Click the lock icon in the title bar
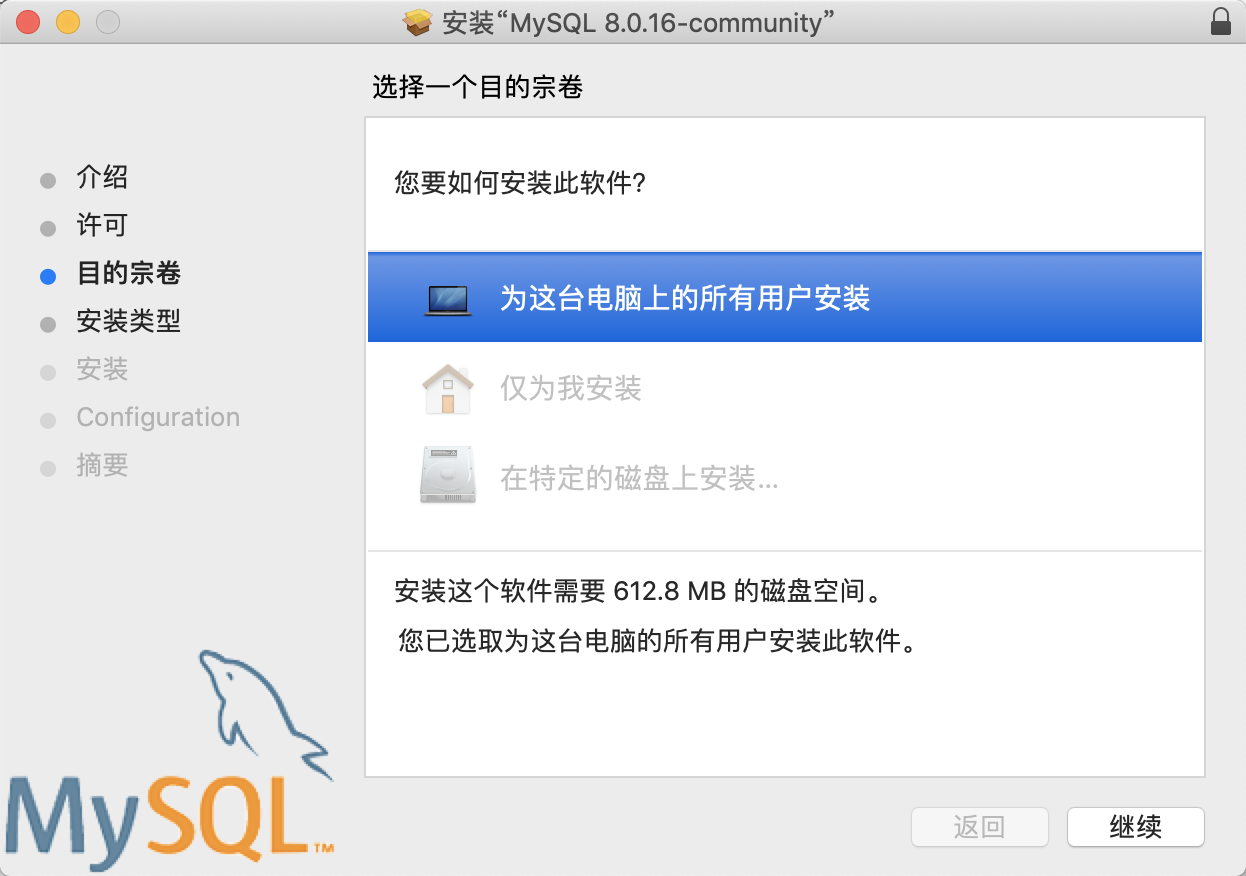Viewport: 1246px width, 876px height. pos(1220,21)
